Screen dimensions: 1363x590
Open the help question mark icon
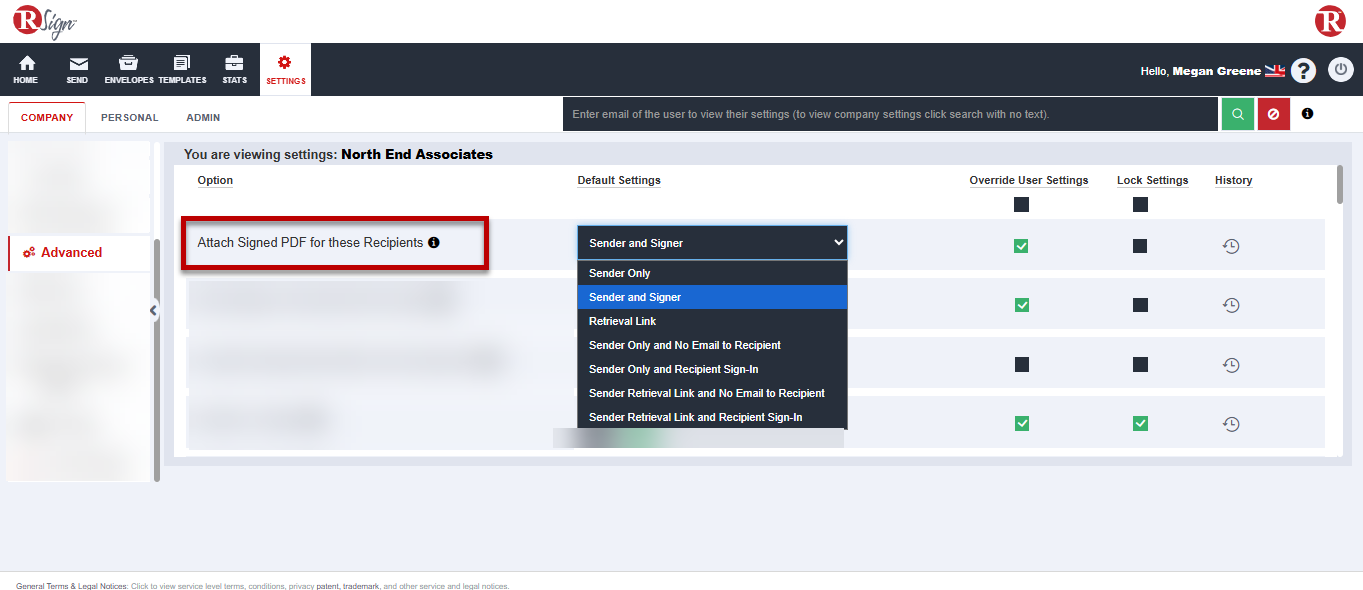(1303, 71)
